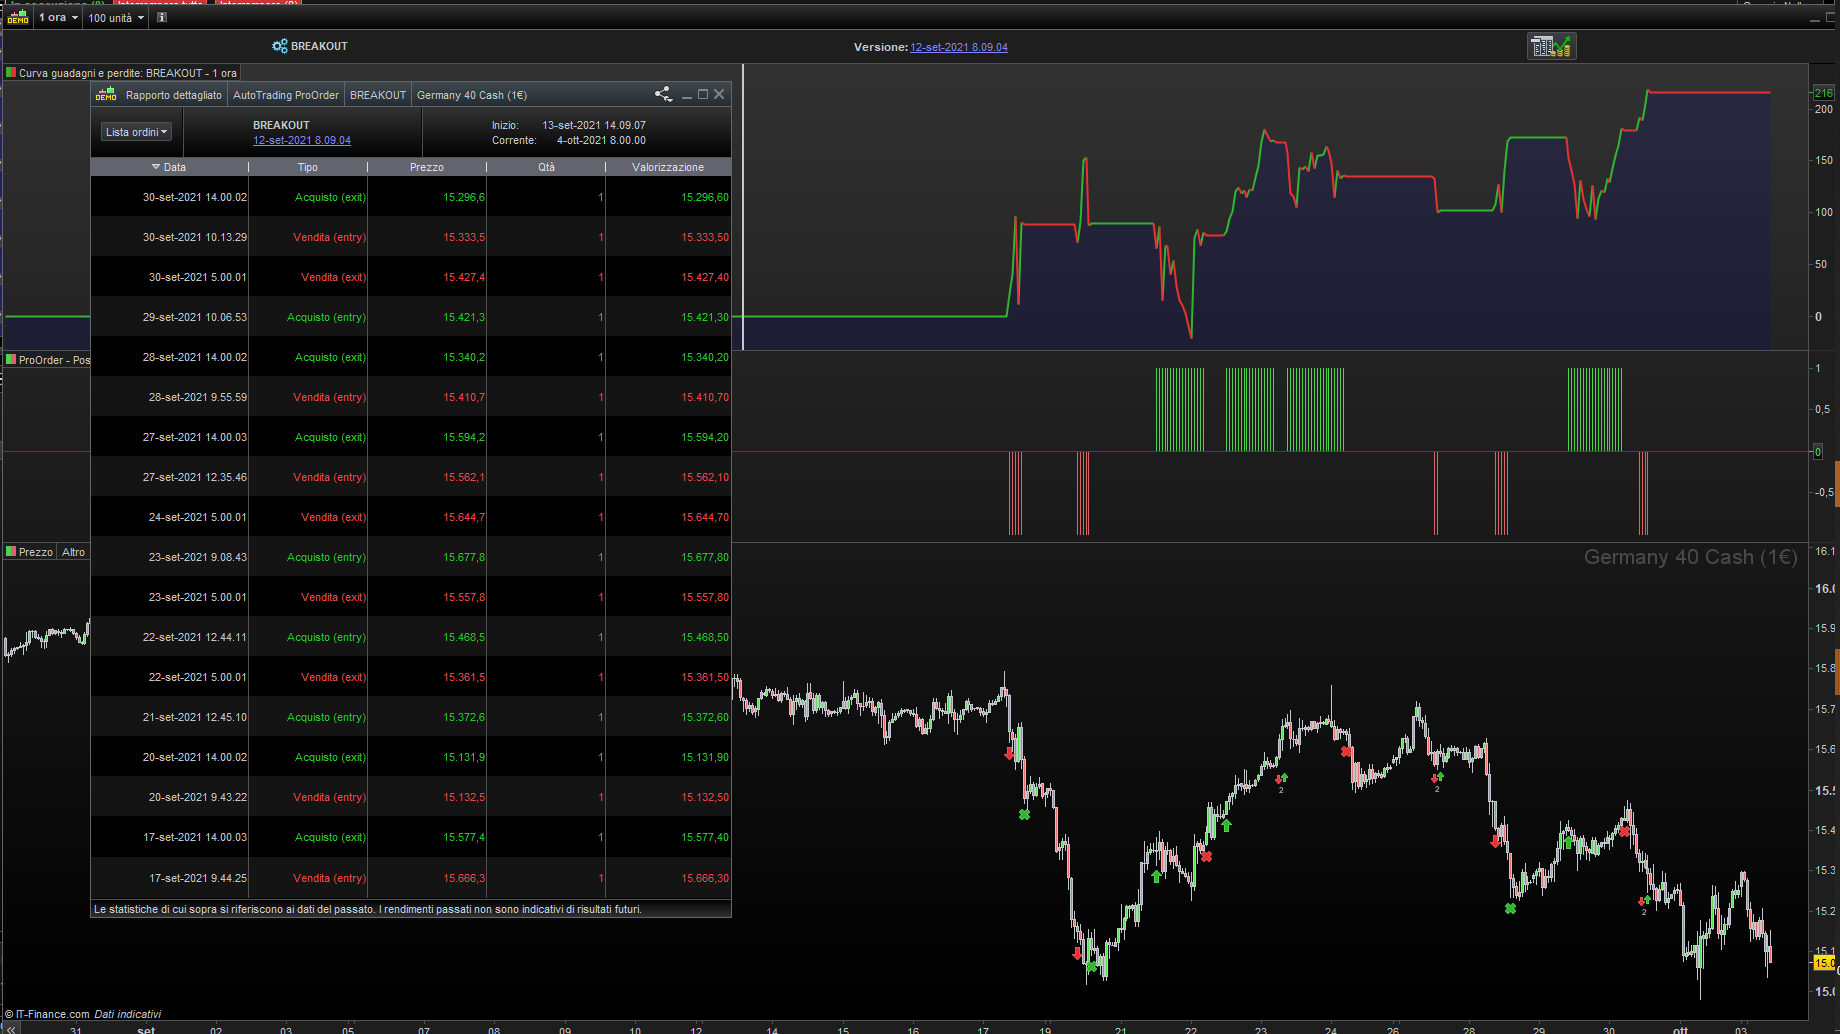The height and width of the screenshot is (1034, 1840).
Task: Select the 22-set-2021 12.44.11 row
Action: click(411, 637)
